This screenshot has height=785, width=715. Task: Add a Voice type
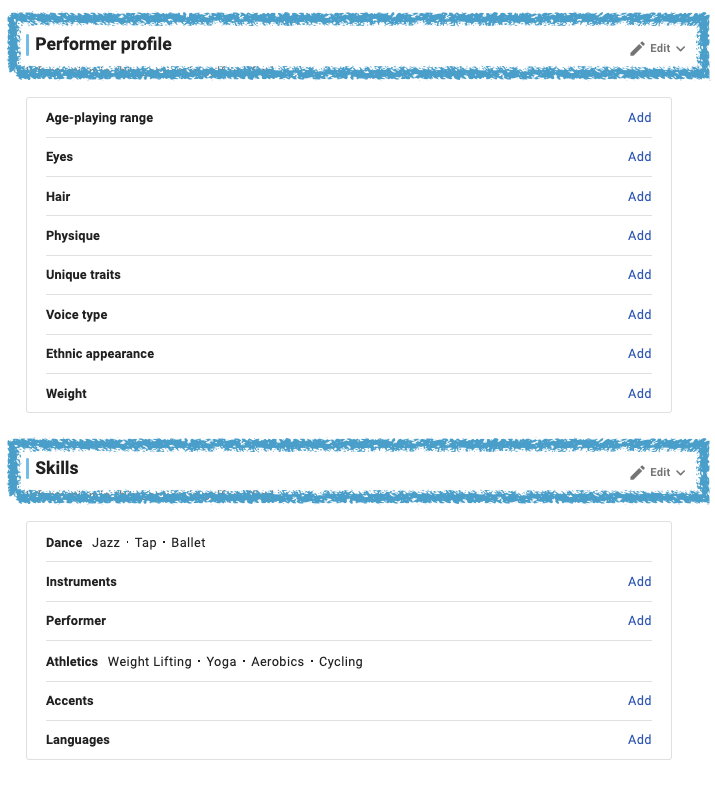coord(639,315)
